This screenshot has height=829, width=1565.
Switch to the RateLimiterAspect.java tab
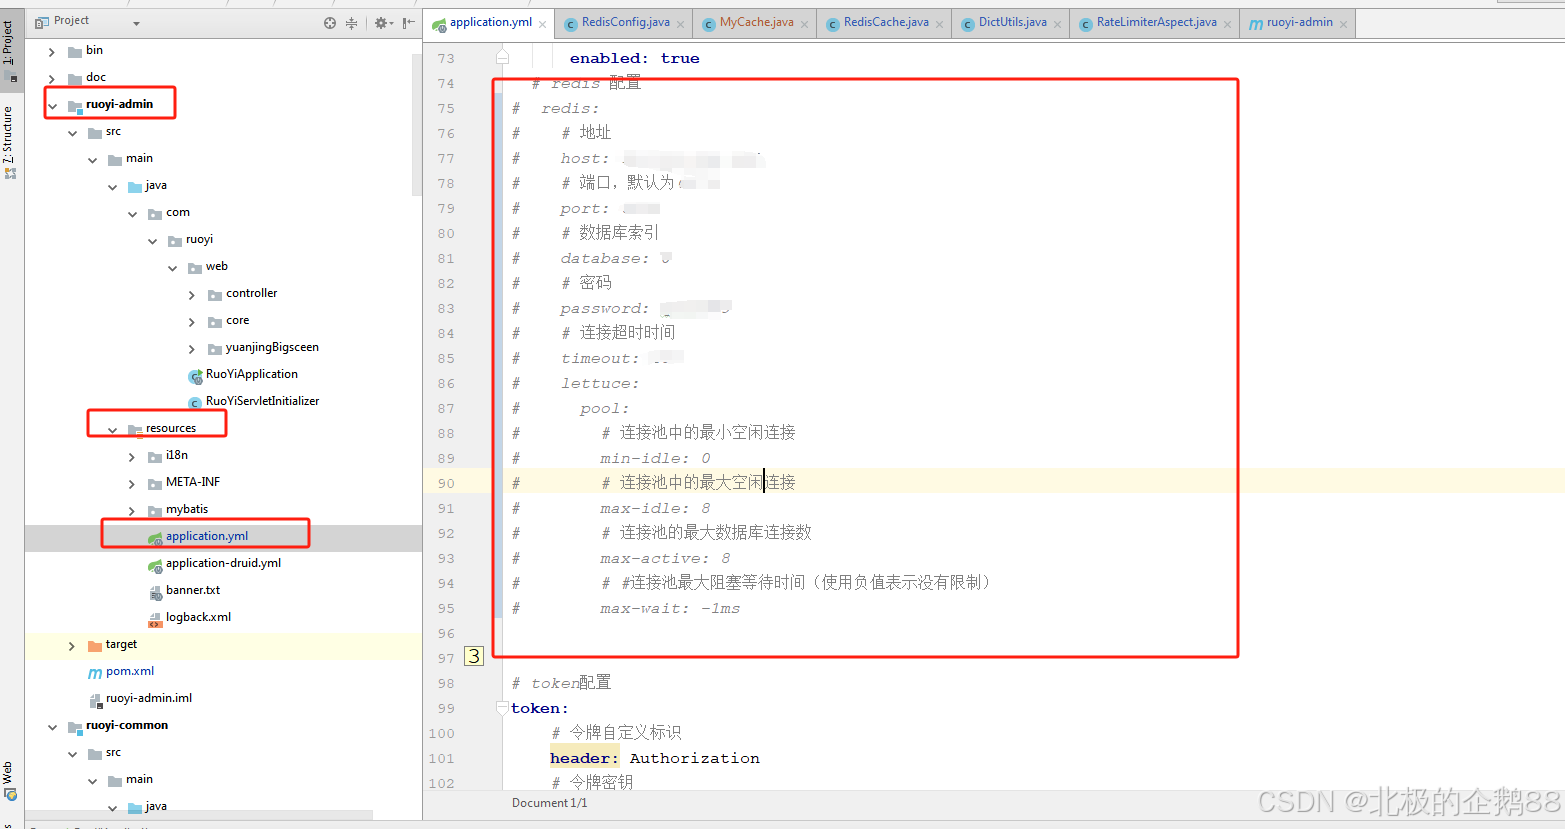point(1156,23)
